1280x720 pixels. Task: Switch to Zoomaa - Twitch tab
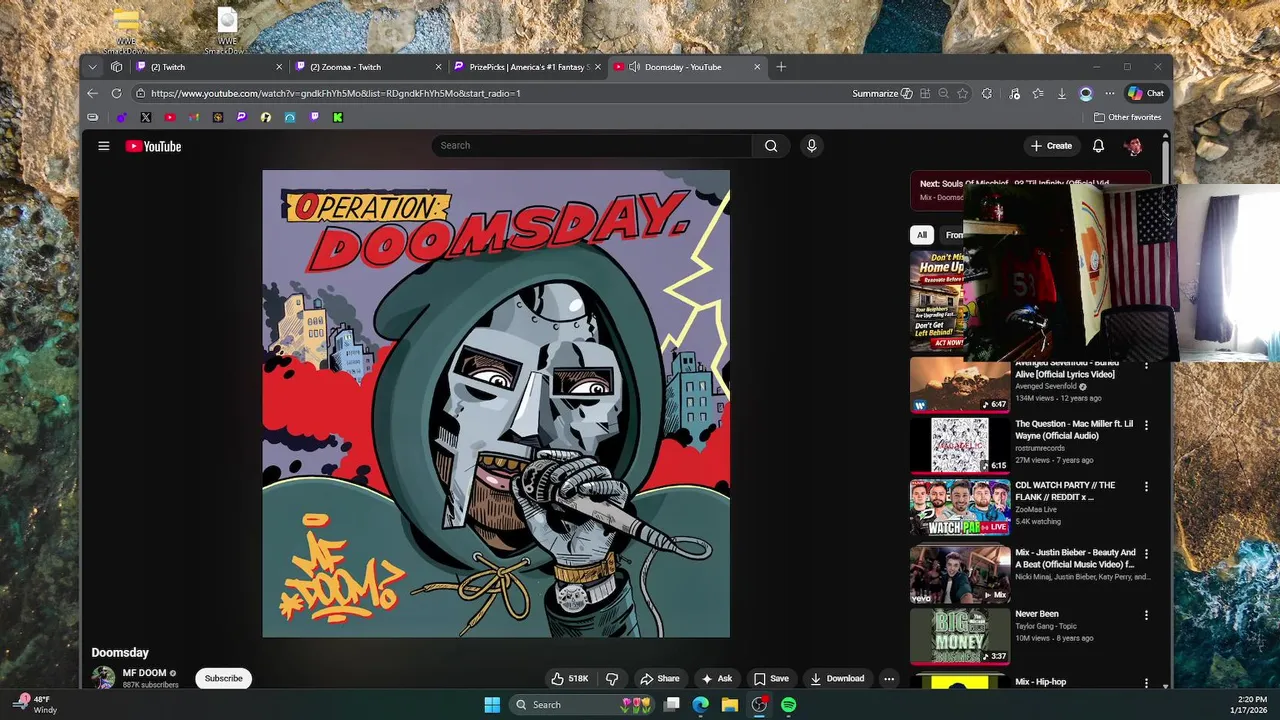tap(367, 67)
